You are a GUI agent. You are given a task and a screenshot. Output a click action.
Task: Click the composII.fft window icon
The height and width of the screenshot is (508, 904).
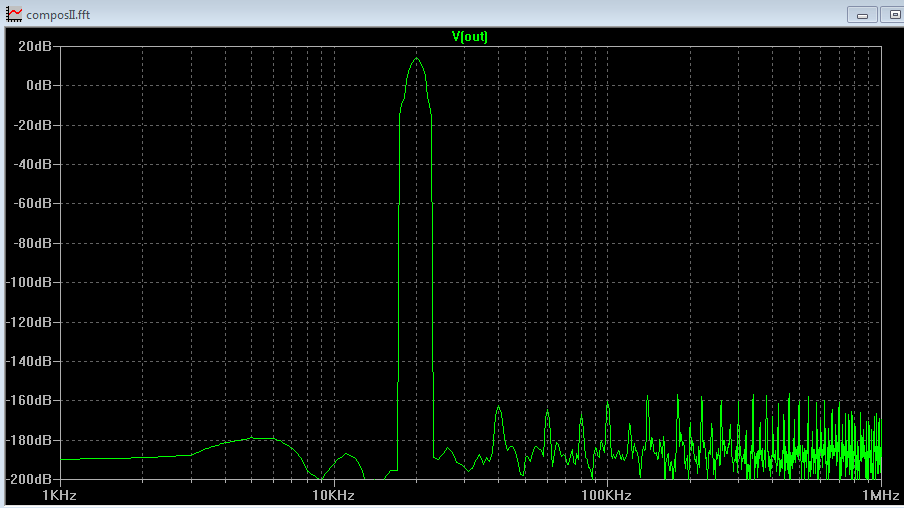click(x=14, y=14)
